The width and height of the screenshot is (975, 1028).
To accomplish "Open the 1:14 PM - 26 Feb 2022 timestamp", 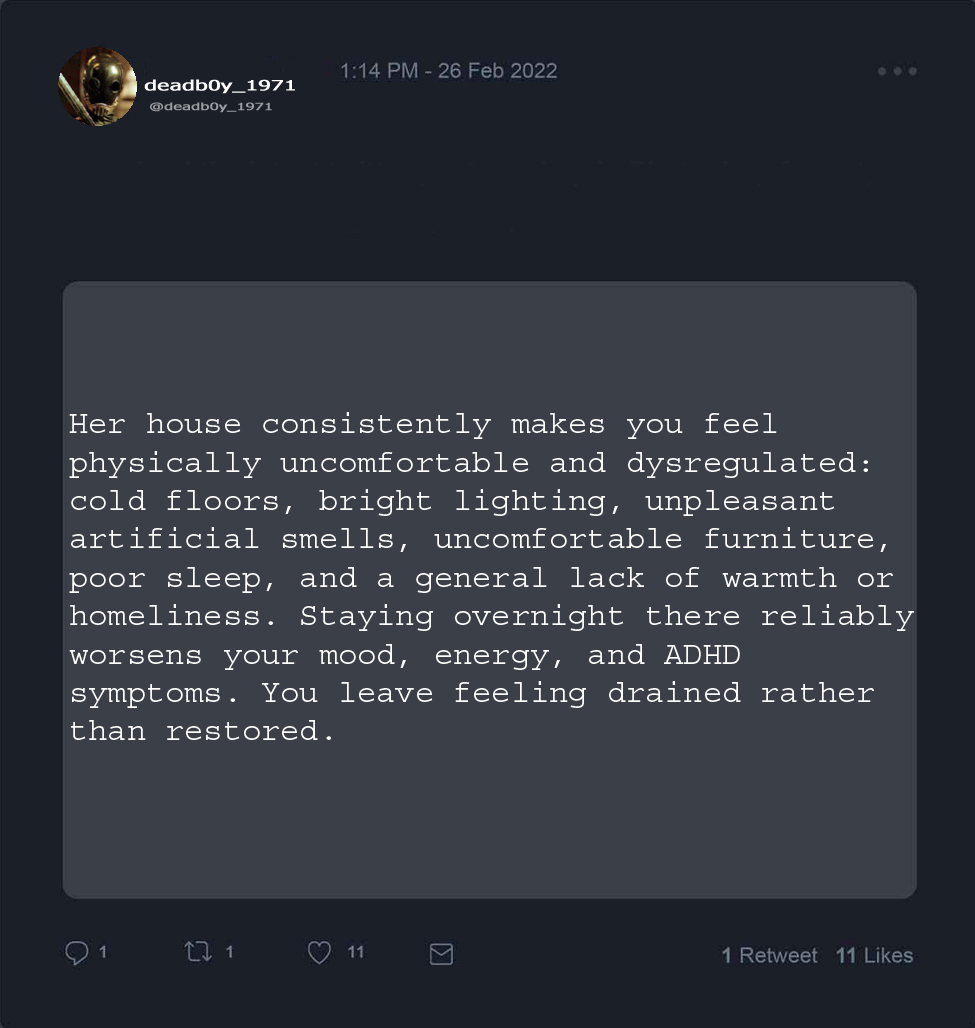I will point(448,71).
